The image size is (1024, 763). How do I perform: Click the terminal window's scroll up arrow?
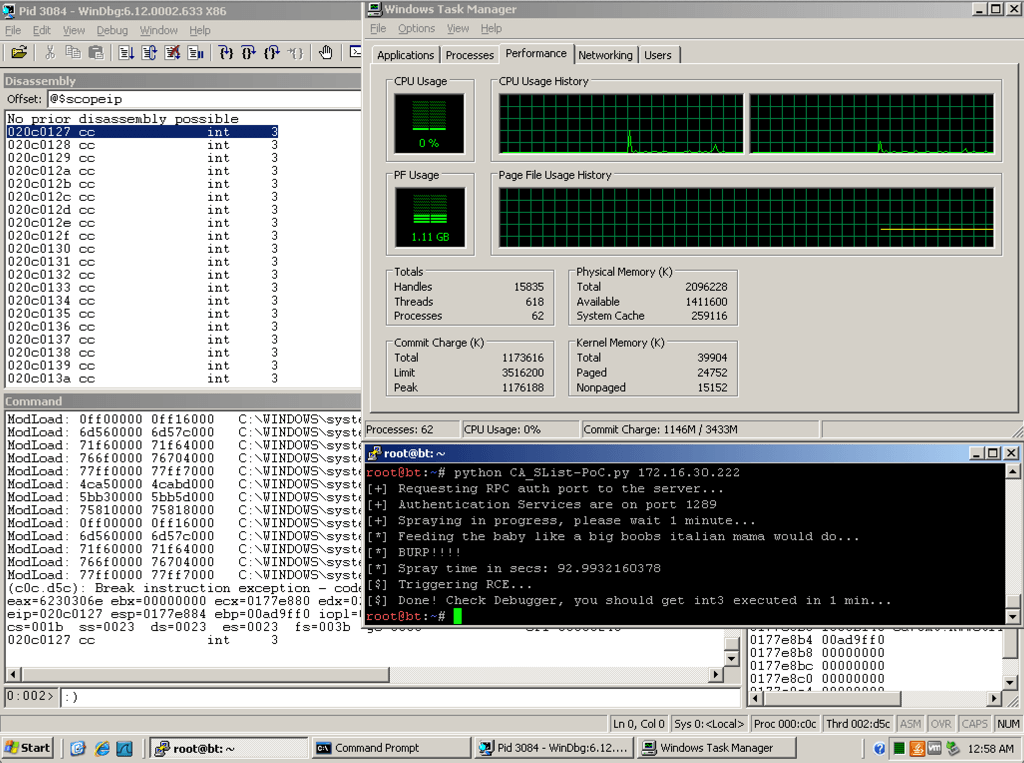[x=1012, y=471]
